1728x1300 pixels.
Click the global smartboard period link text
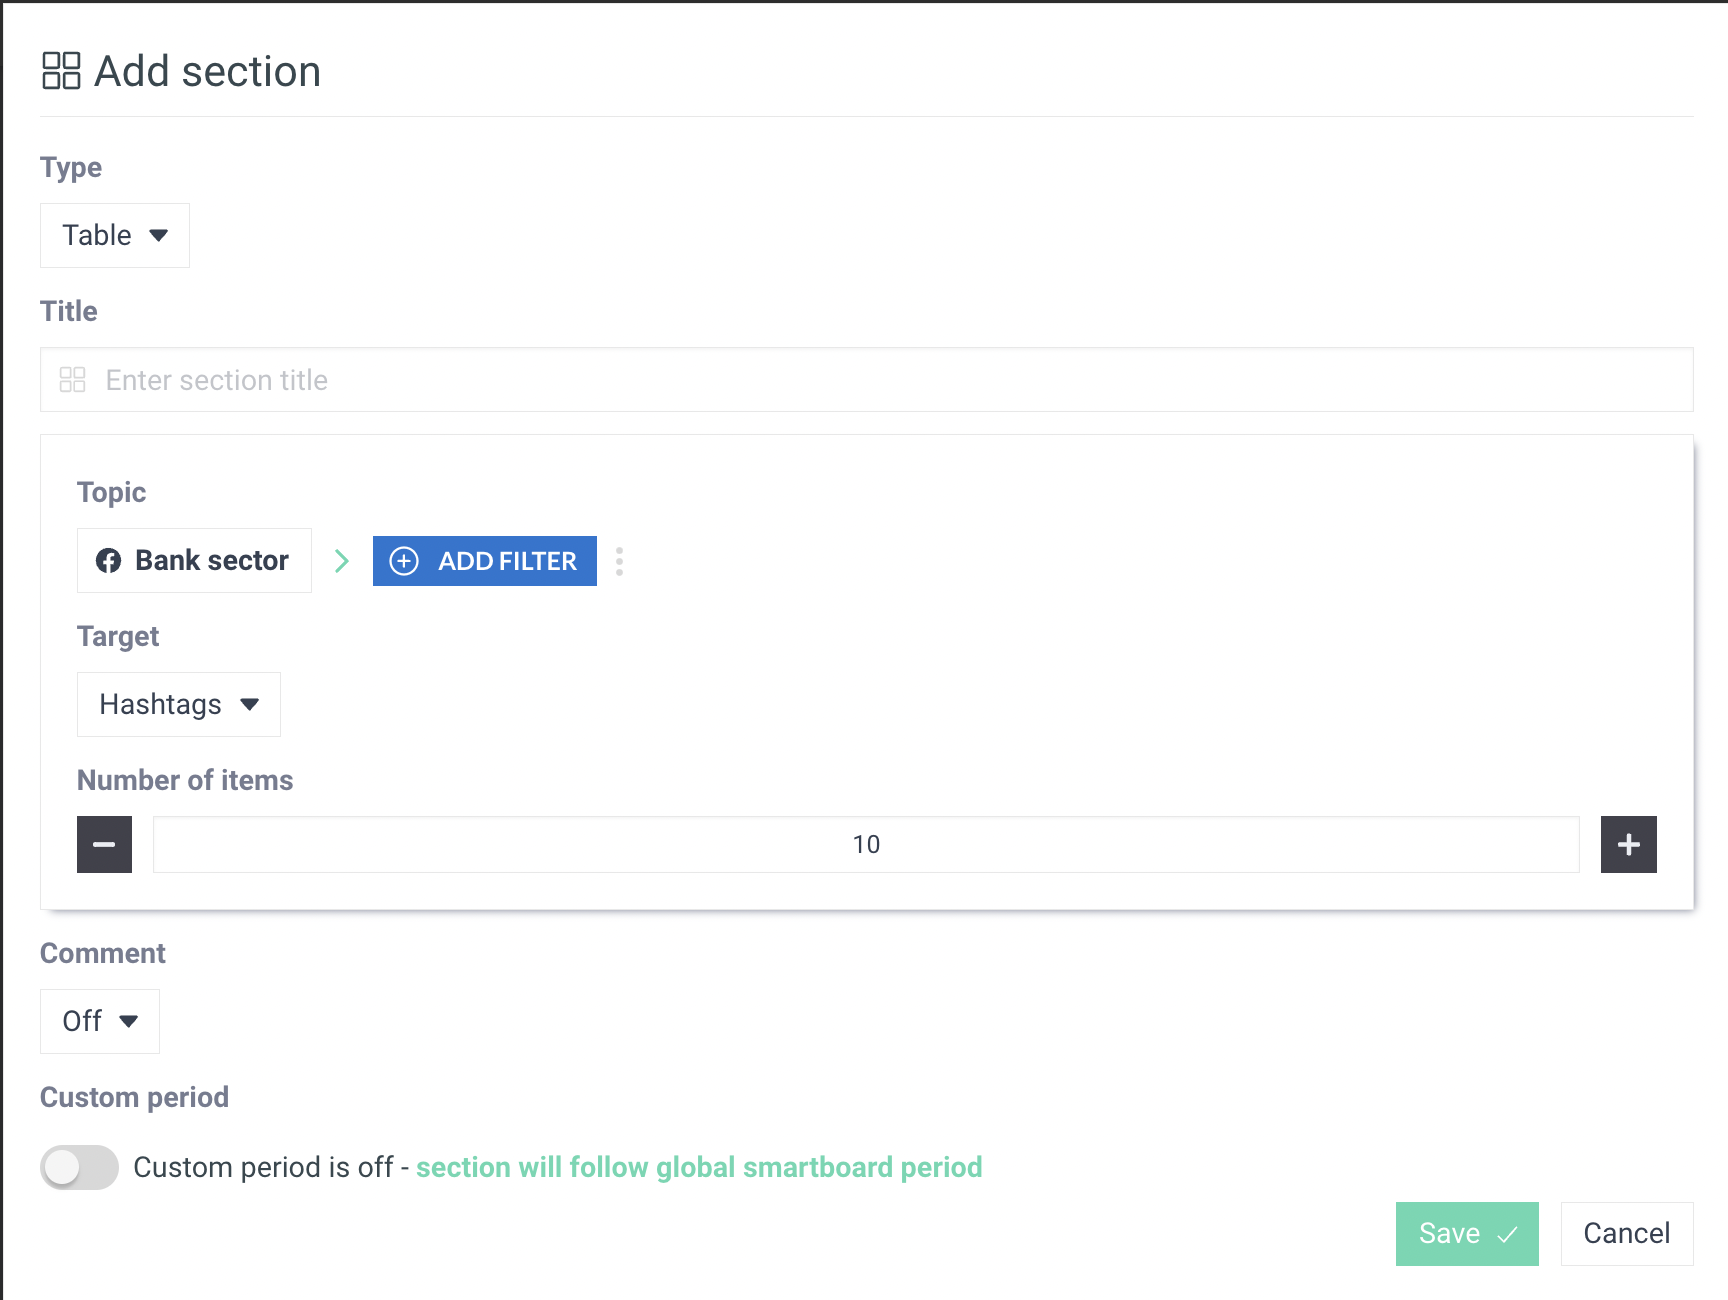(x=699, y=1167)
